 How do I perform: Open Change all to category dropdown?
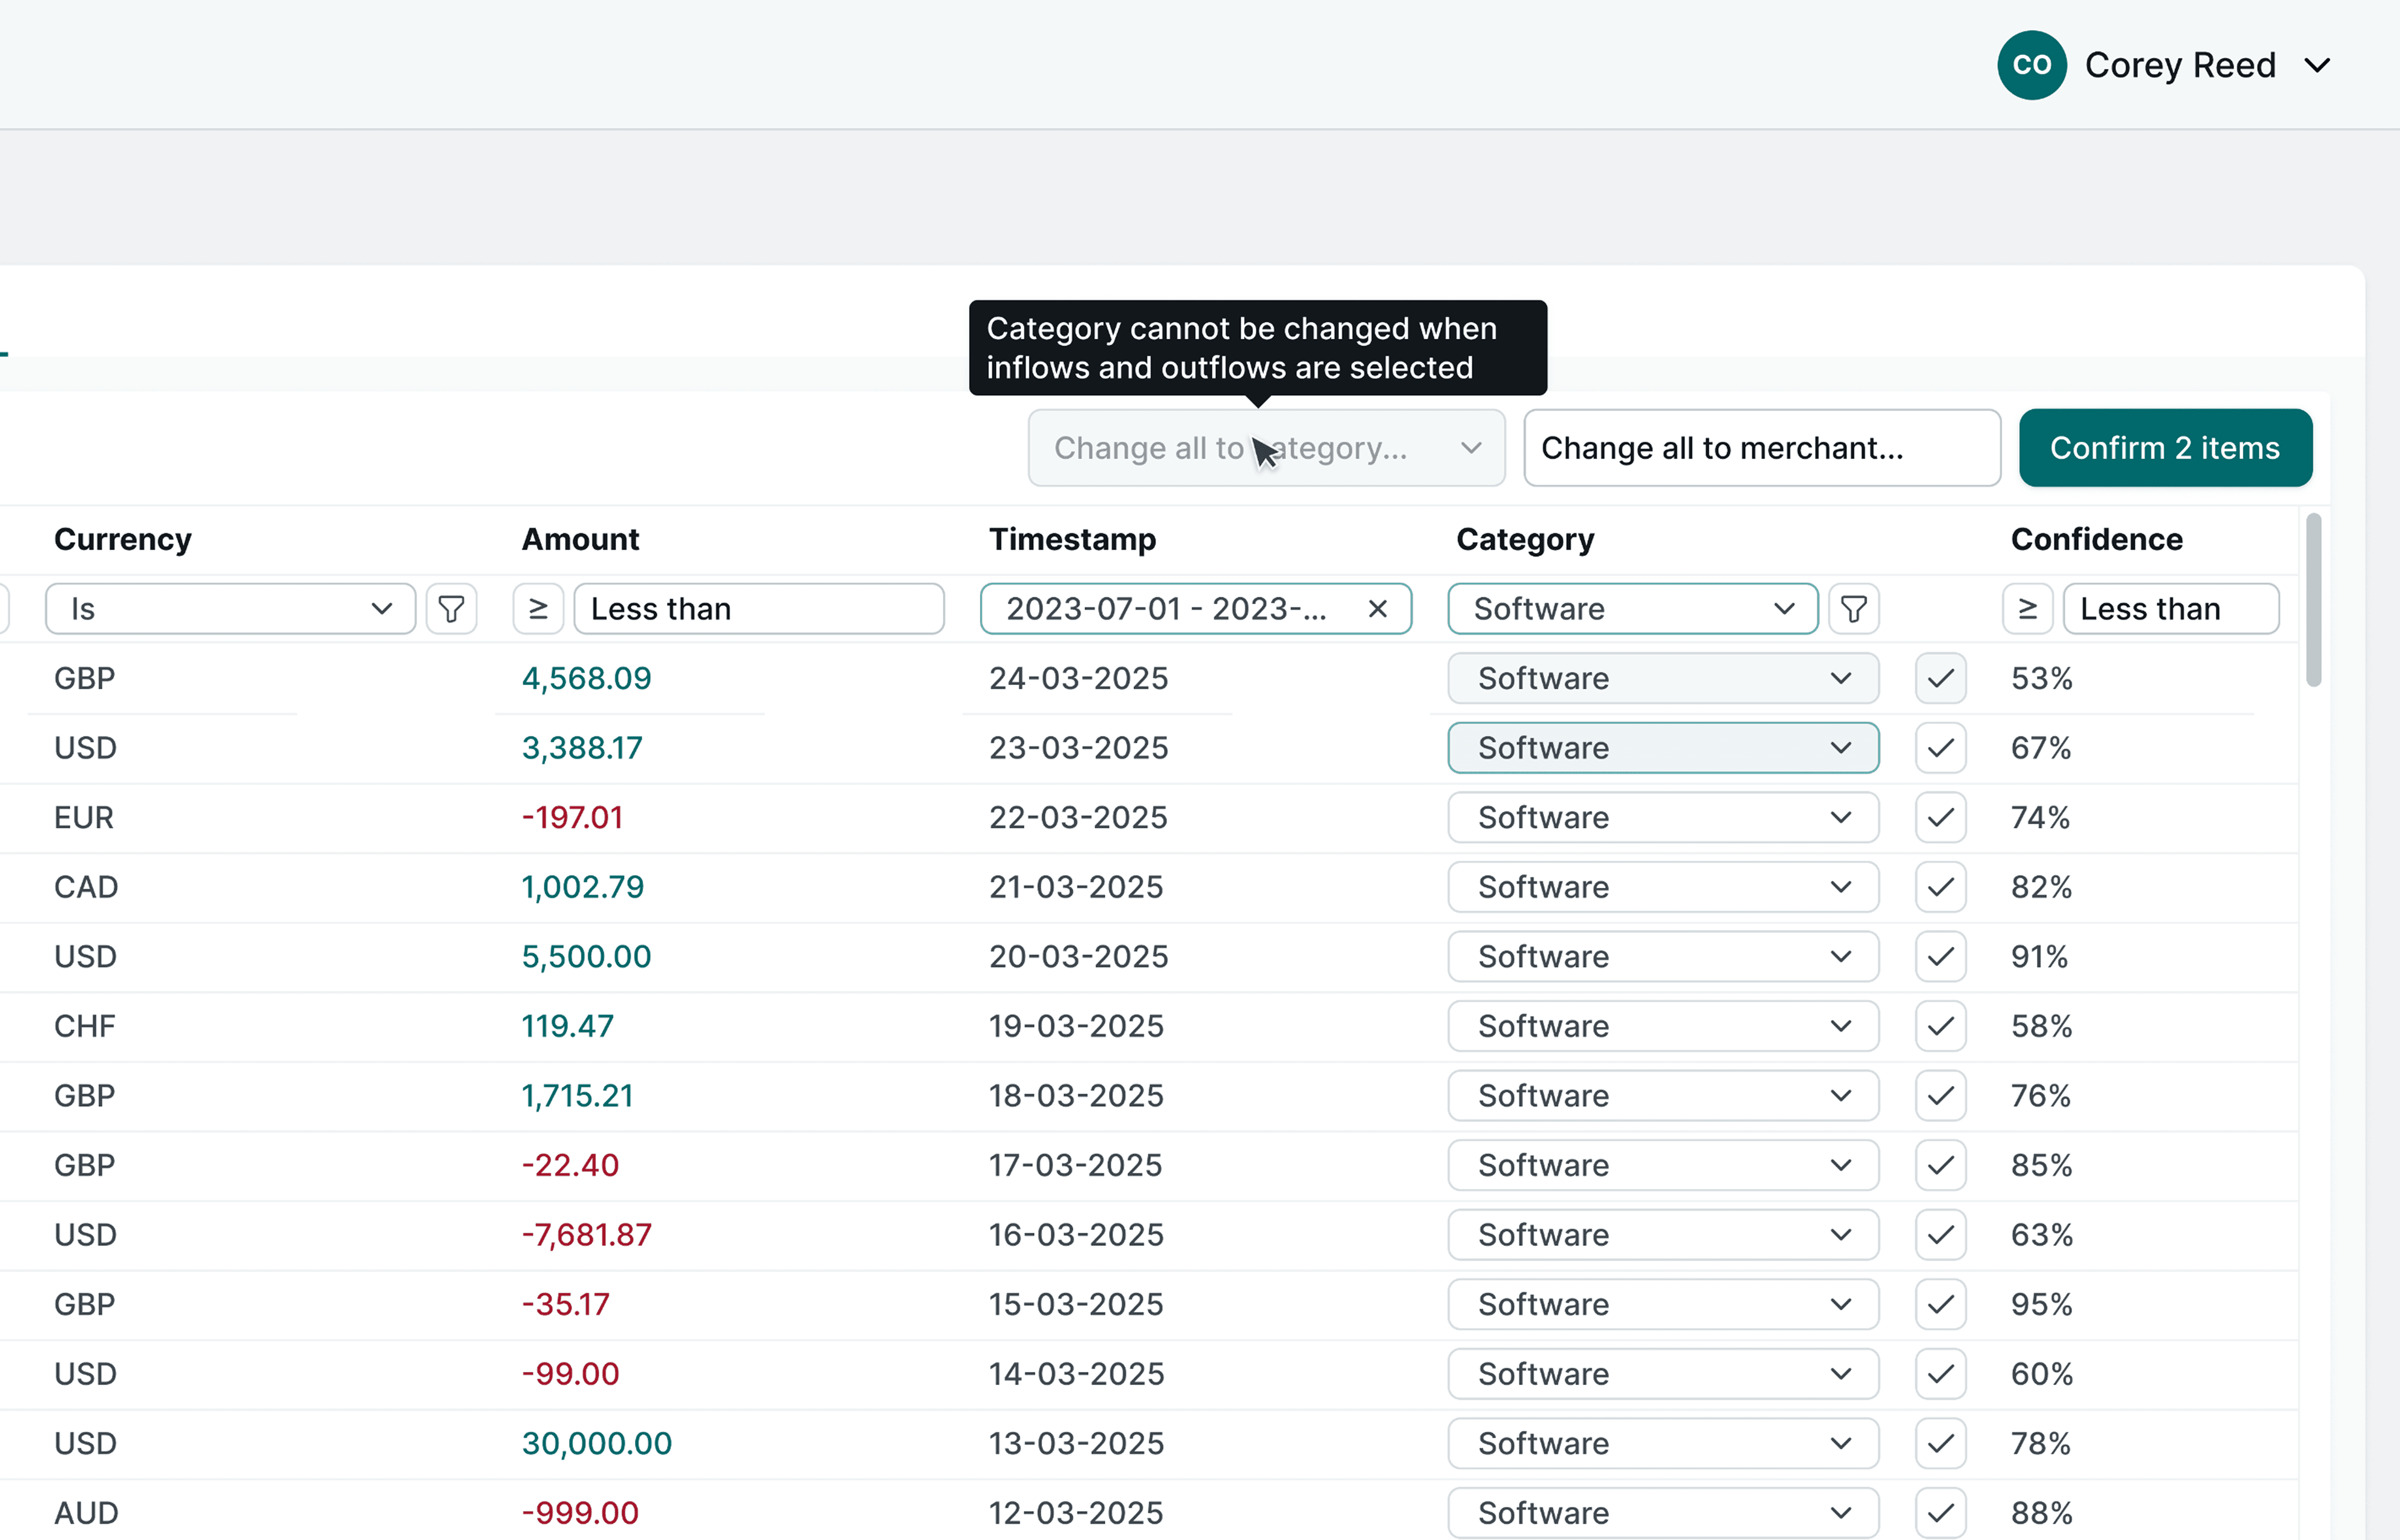(1266, 448)
